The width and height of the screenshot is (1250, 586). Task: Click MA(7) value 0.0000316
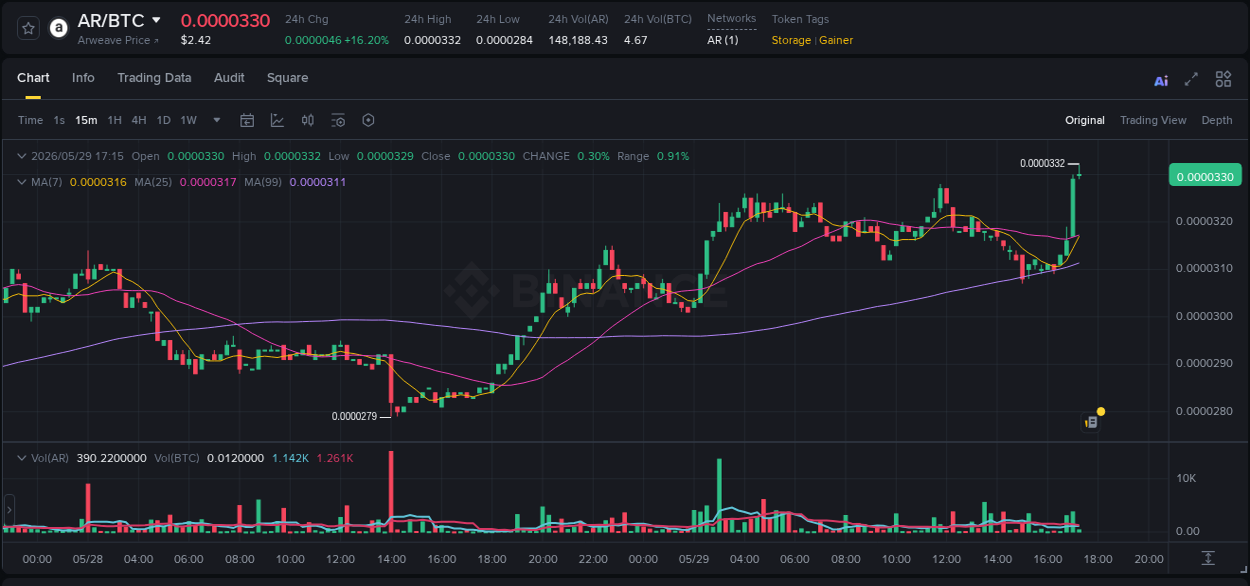tap(98, 182)
